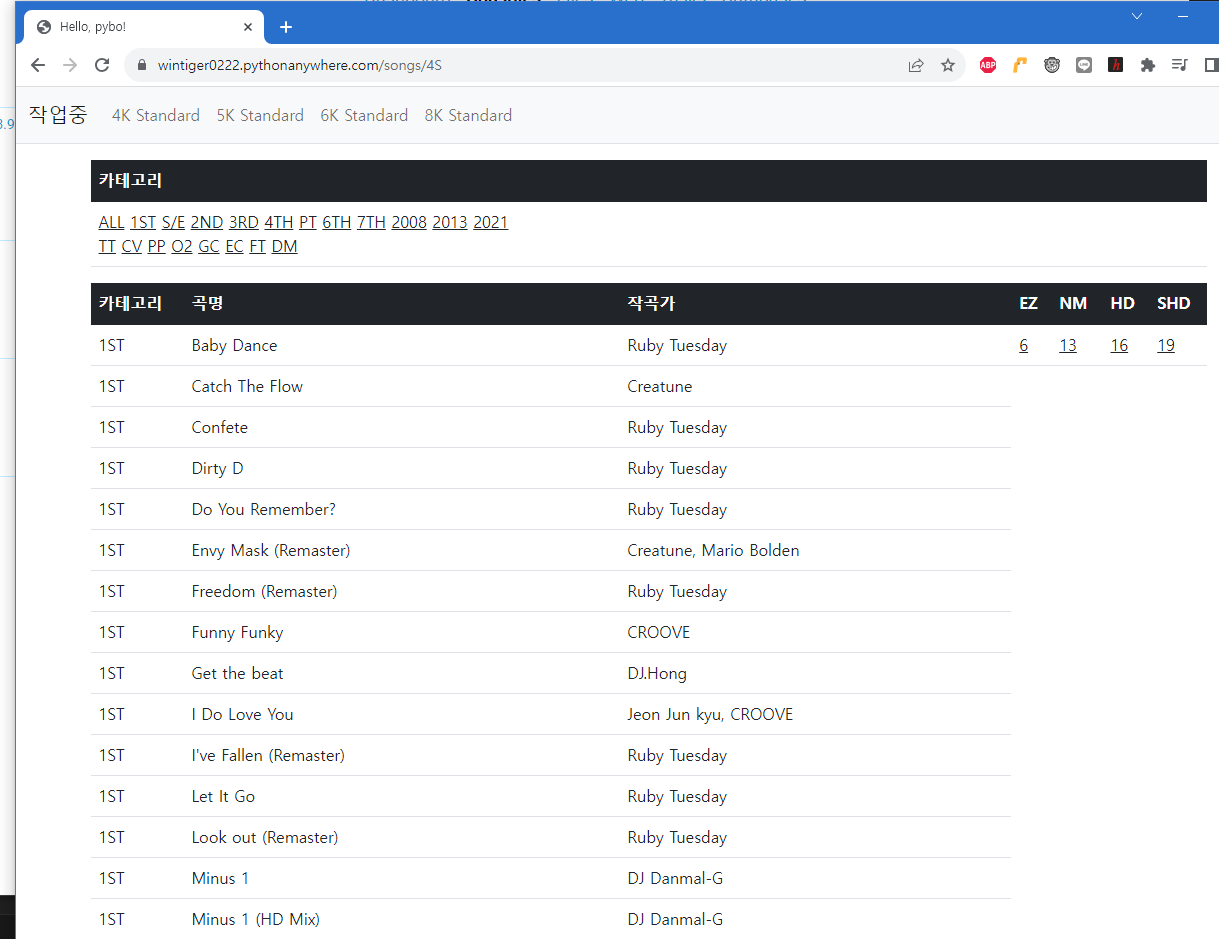
Task: Select the I Do Love You title
Action: coord(243,714)
